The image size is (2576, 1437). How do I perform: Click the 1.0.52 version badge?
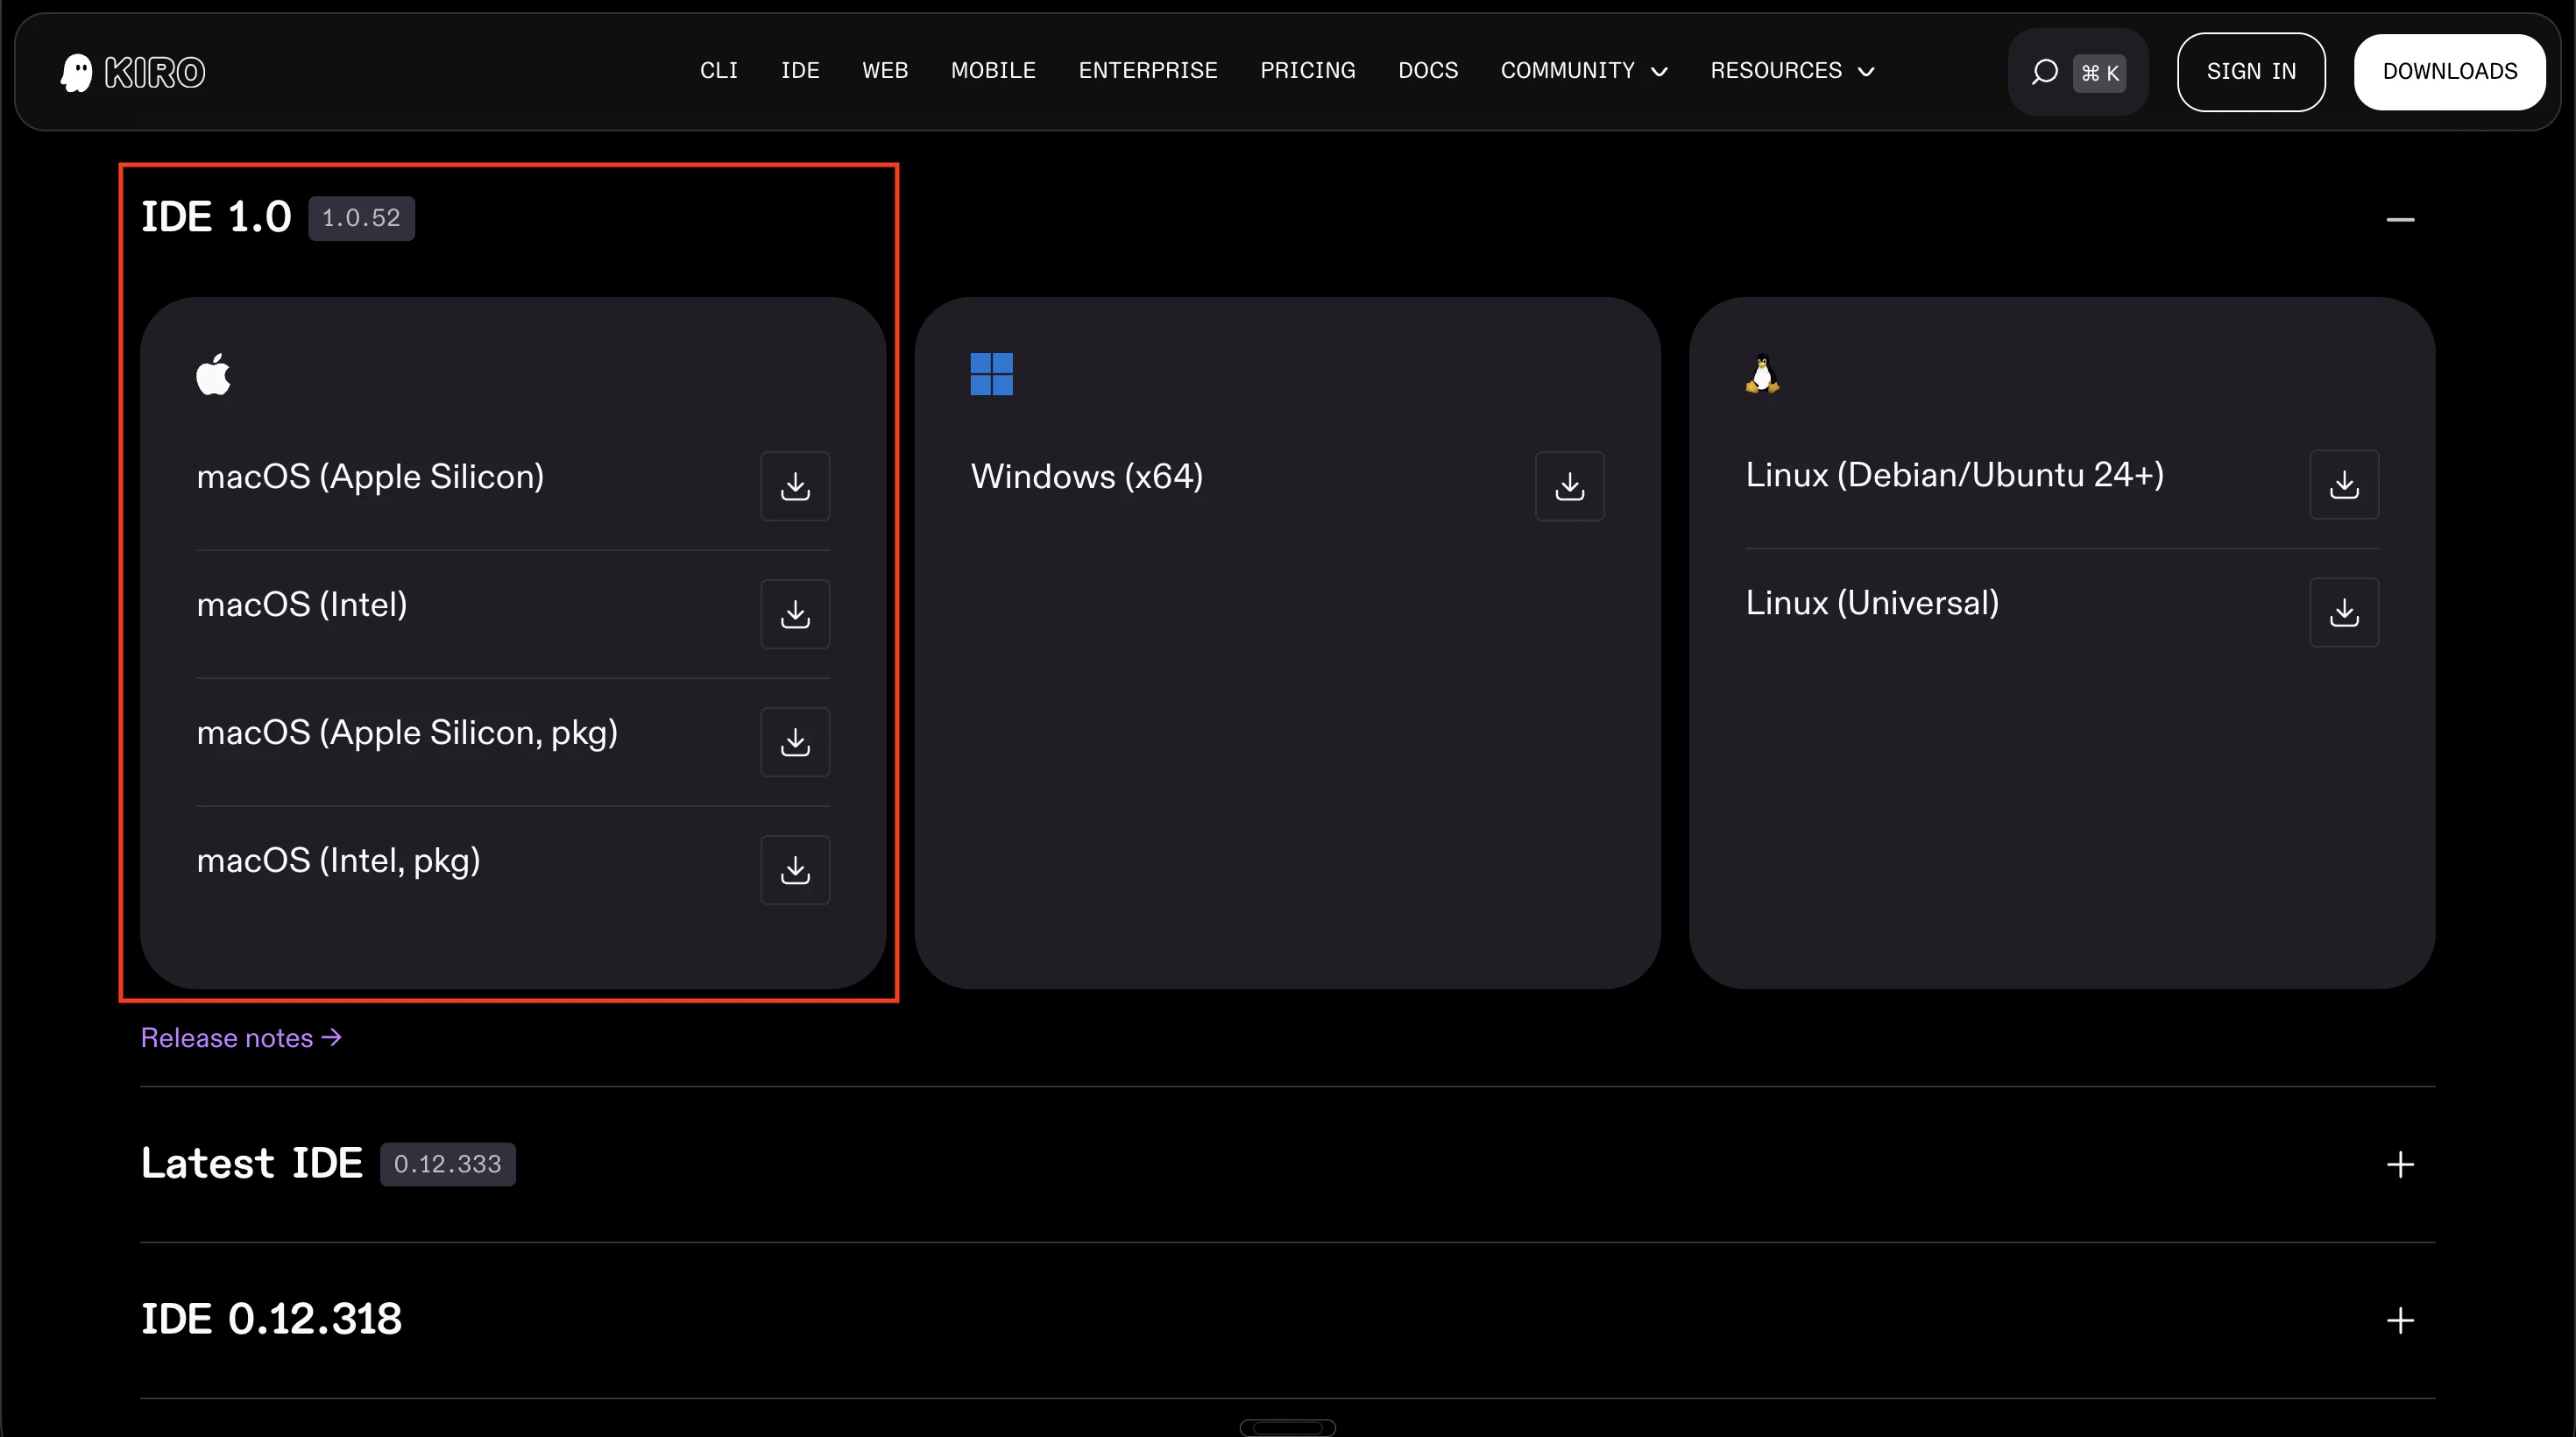pos(361,218)
